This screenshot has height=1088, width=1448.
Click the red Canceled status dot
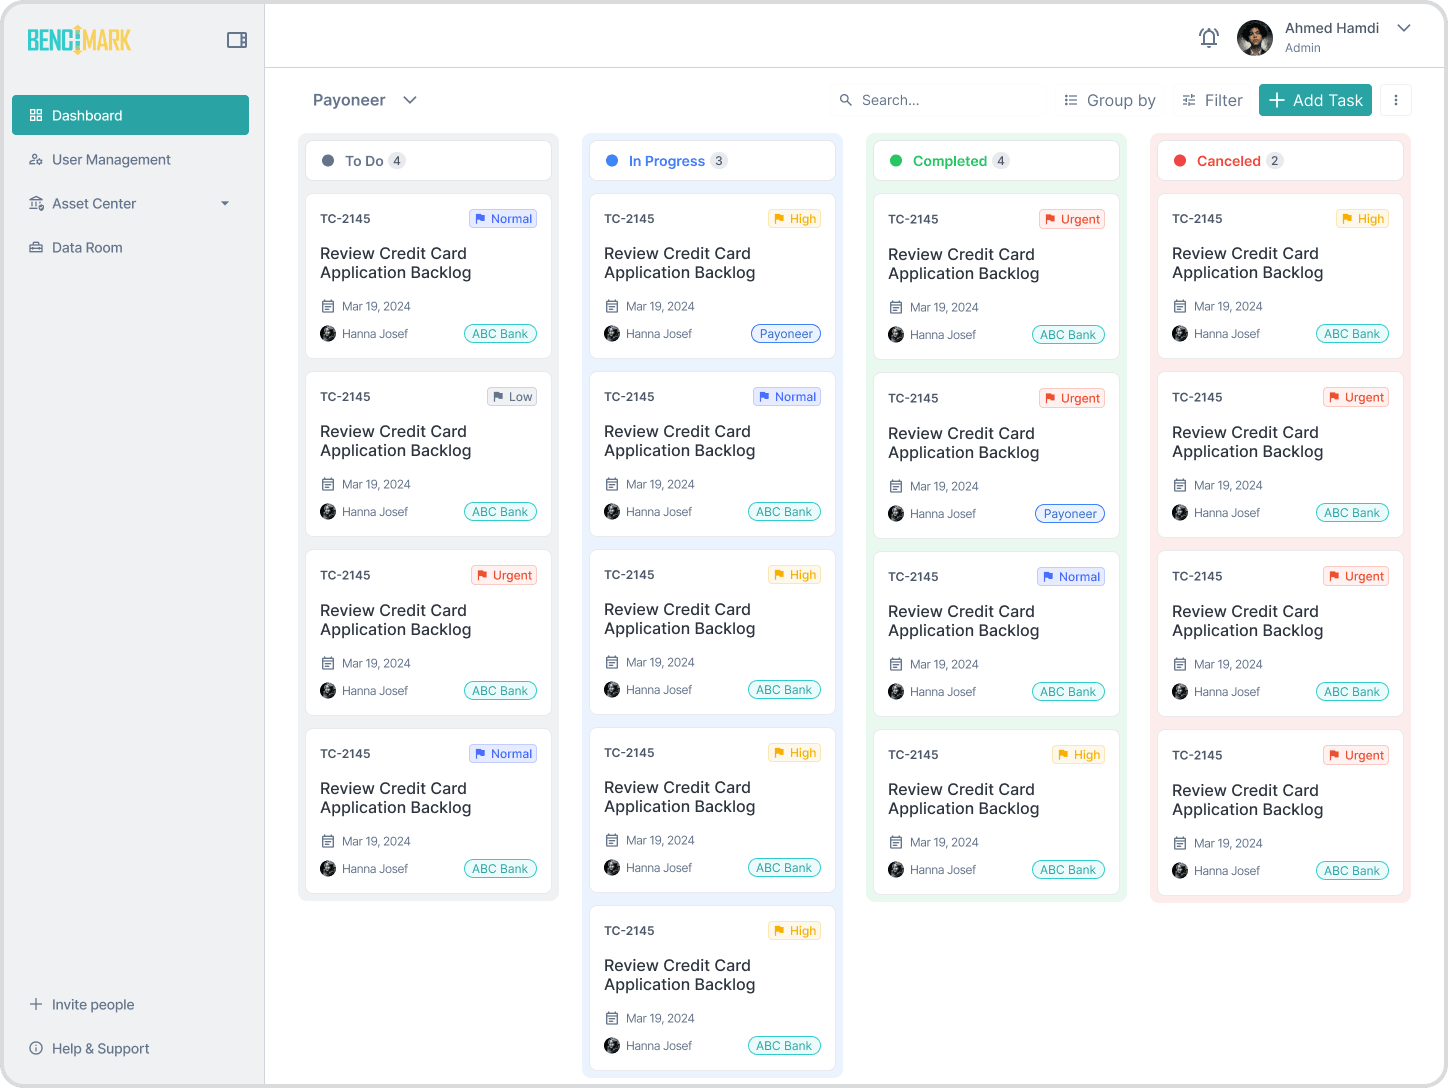[1180, 161]
